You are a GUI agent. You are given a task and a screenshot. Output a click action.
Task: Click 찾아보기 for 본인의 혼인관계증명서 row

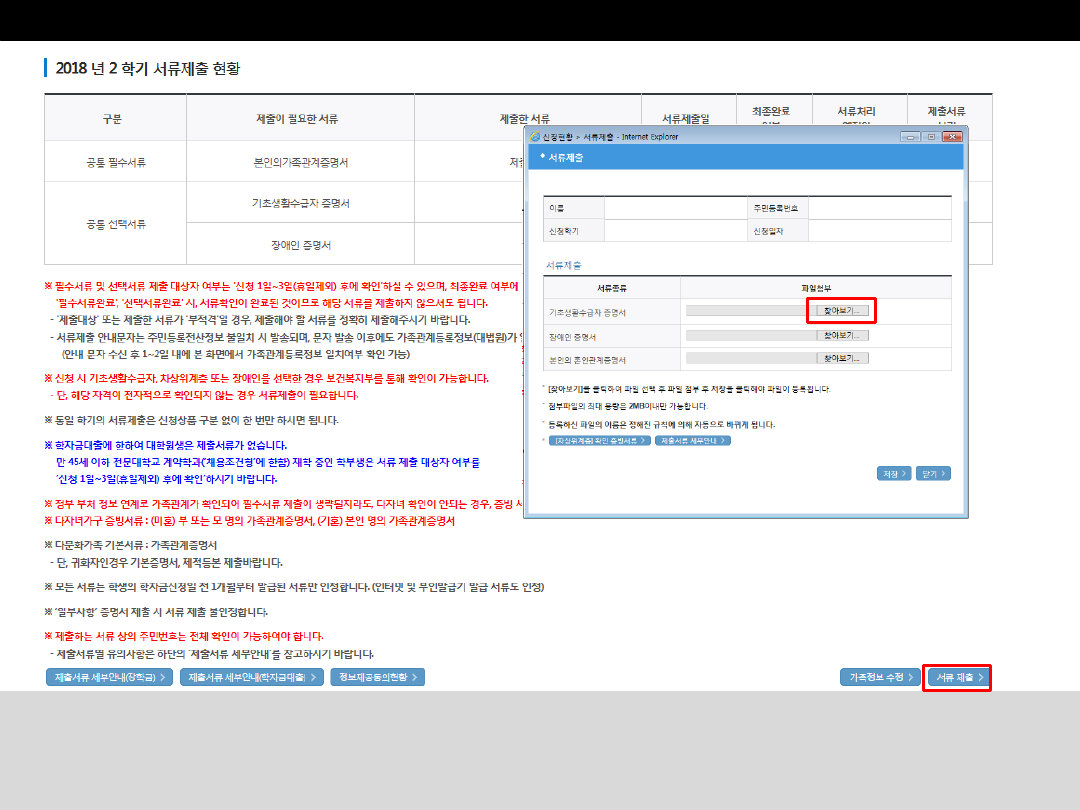(842, 358)
